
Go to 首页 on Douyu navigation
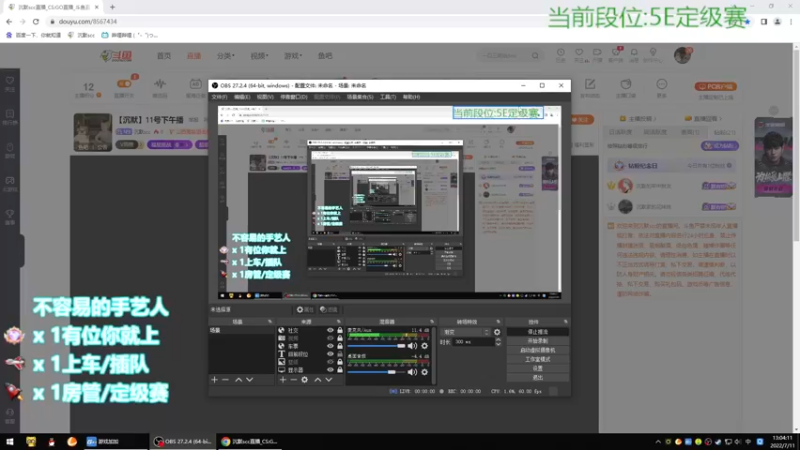click(x=164, y=56)
